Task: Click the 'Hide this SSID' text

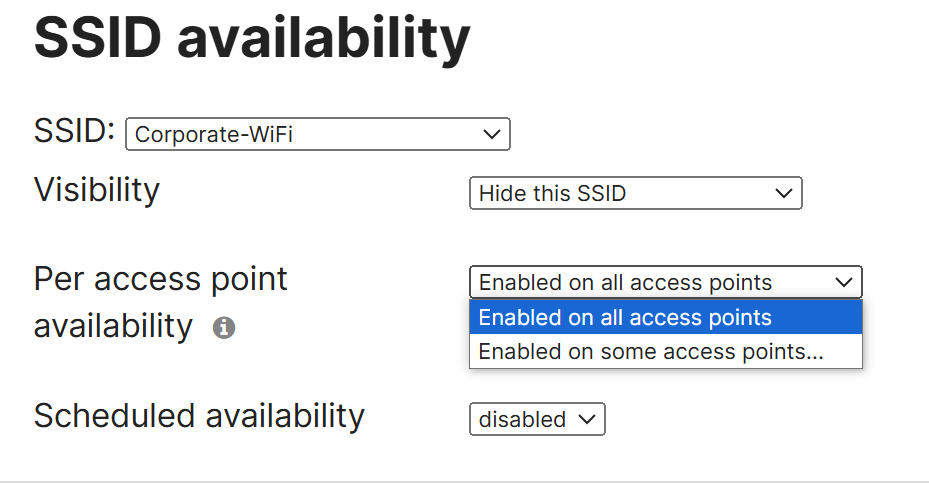Action: pyautogui.click(x=552, y=193)
